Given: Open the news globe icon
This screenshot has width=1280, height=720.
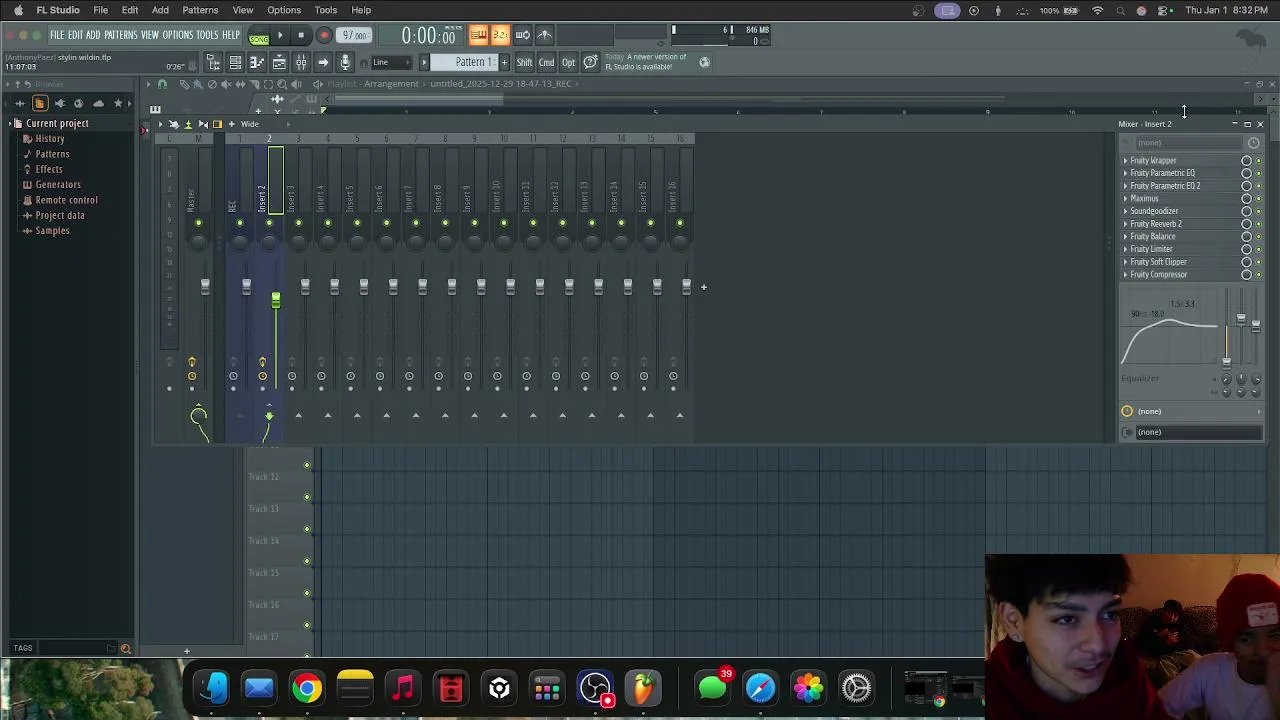Looking at the screenshot, I should 704,62.
